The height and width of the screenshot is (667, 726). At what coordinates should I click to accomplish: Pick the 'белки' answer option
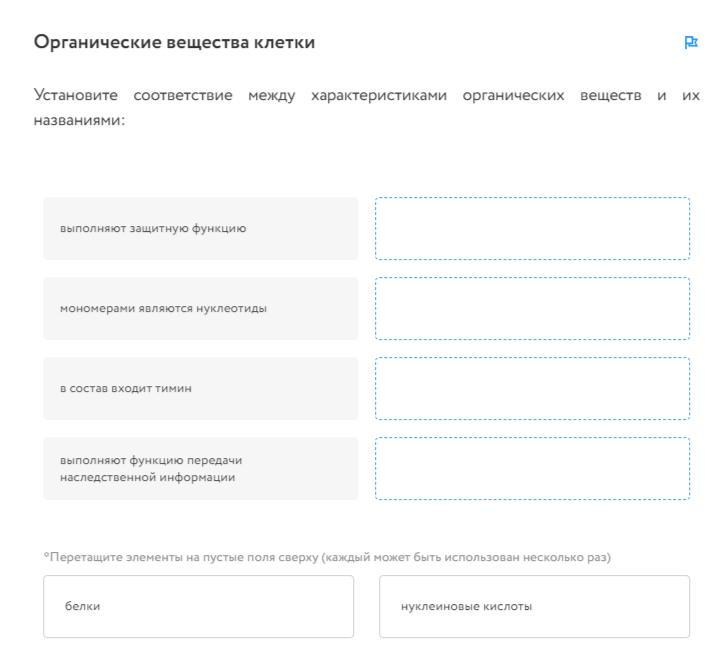tap(198, 606)
